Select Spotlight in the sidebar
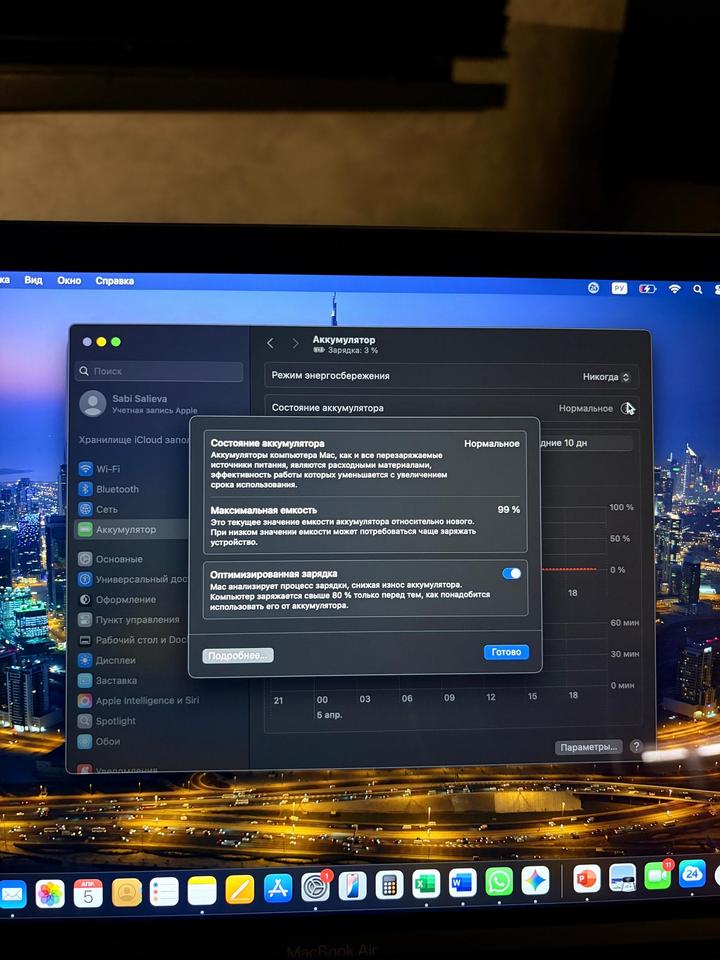The height and width of the screenshot is (960, 720). coord(116,721)
